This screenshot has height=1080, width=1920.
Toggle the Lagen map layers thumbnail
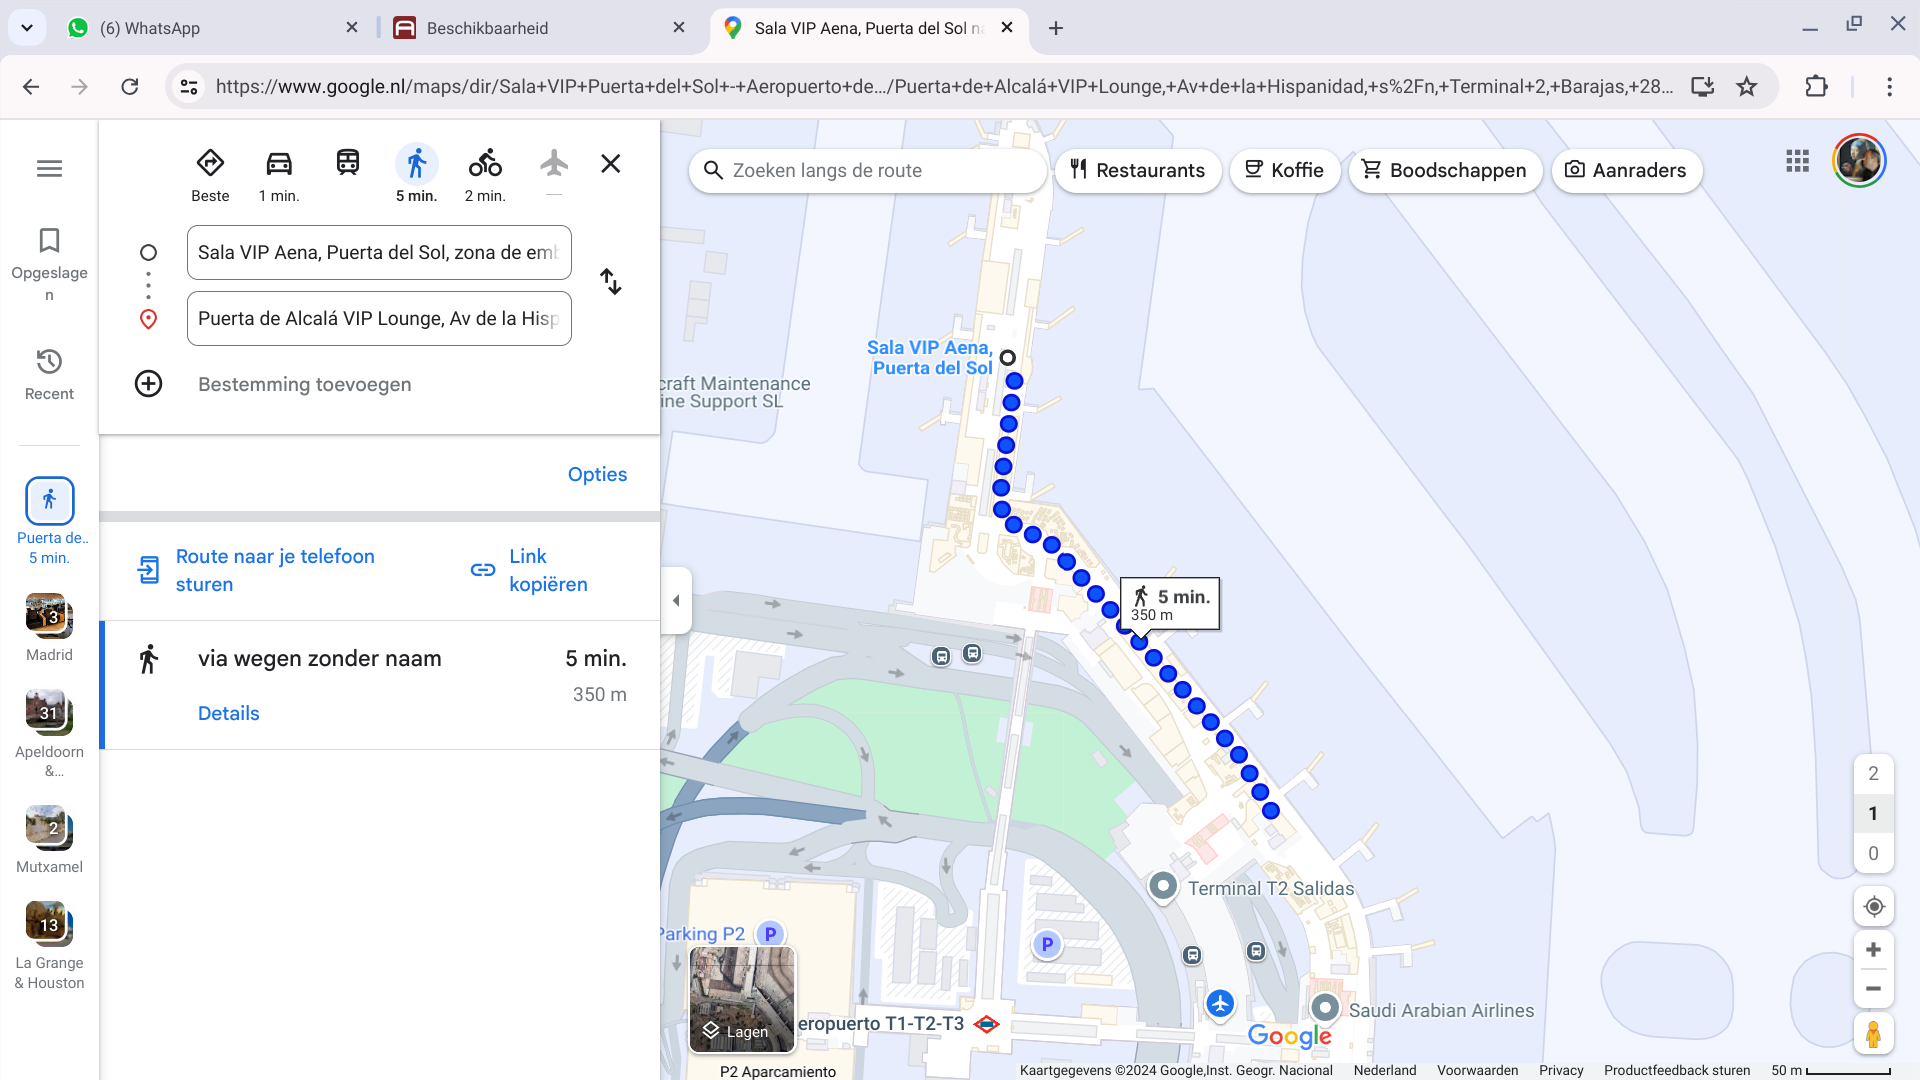click(742, 999)
